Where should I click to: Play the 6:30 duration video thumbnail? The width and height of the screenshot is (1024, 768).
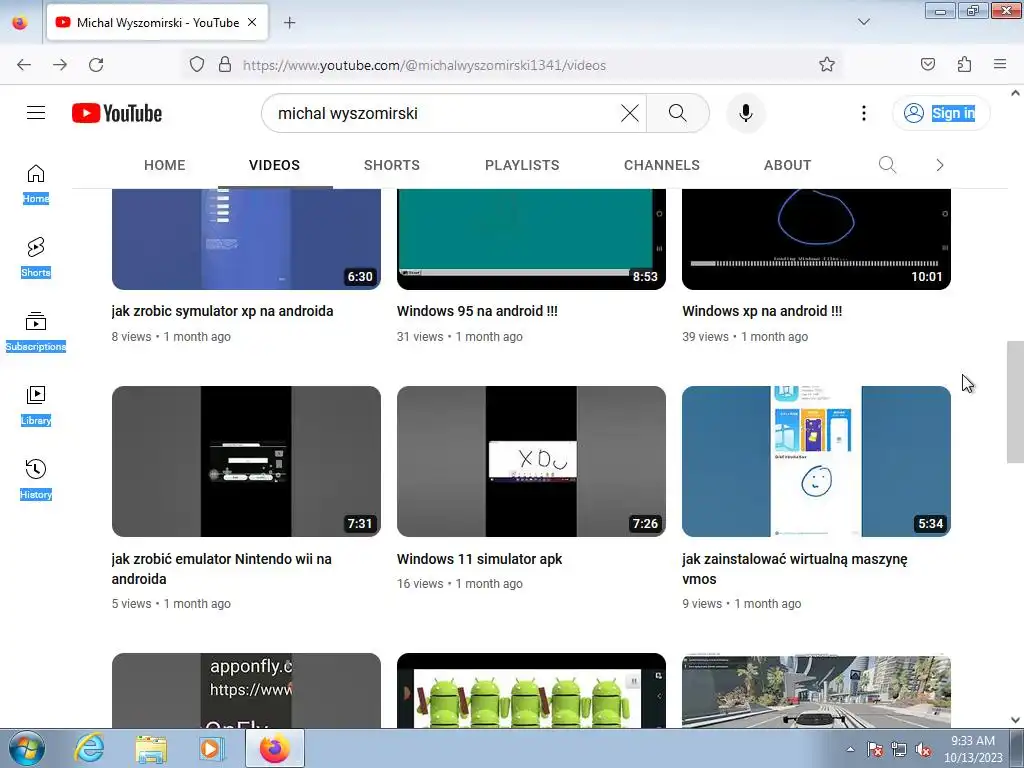point(246,239)
